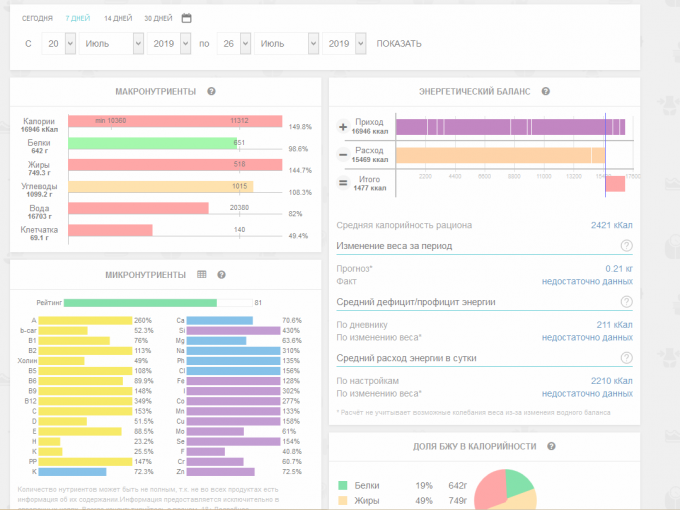This screenshot has width=680, height=510.
Task: Click help icon beside Изменение веса за период
Action: coord(626,245)
